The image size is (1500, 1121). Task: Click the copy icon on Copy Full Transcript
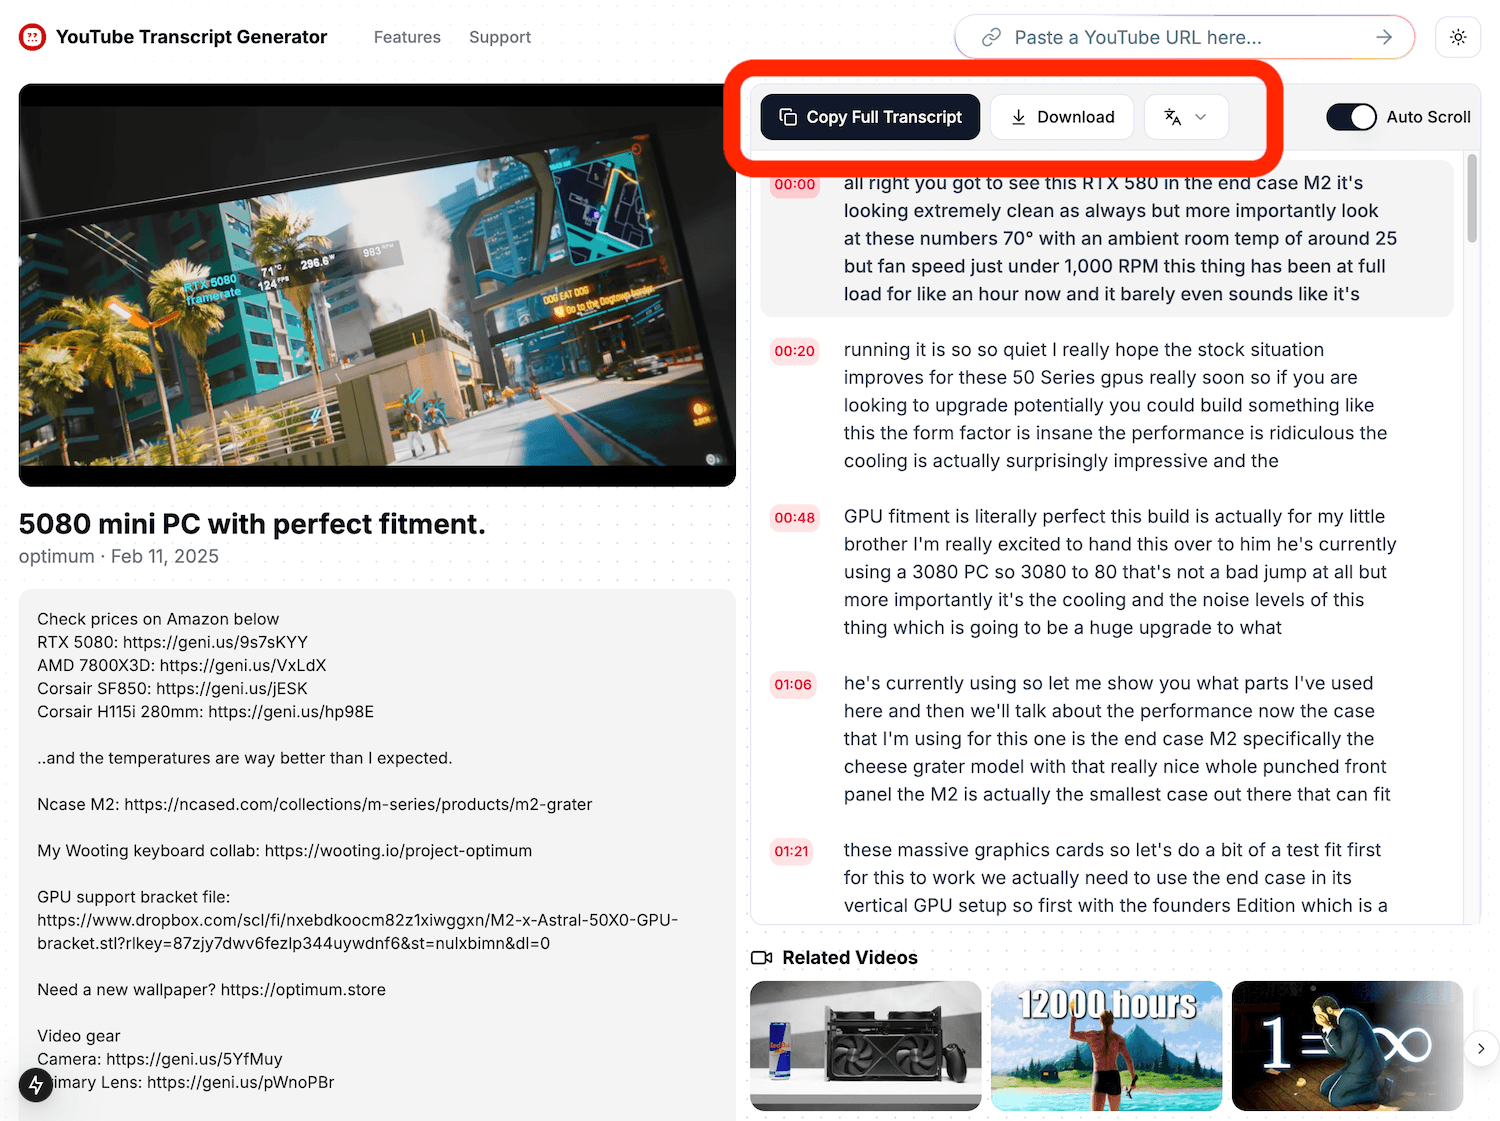click(788, 117)
